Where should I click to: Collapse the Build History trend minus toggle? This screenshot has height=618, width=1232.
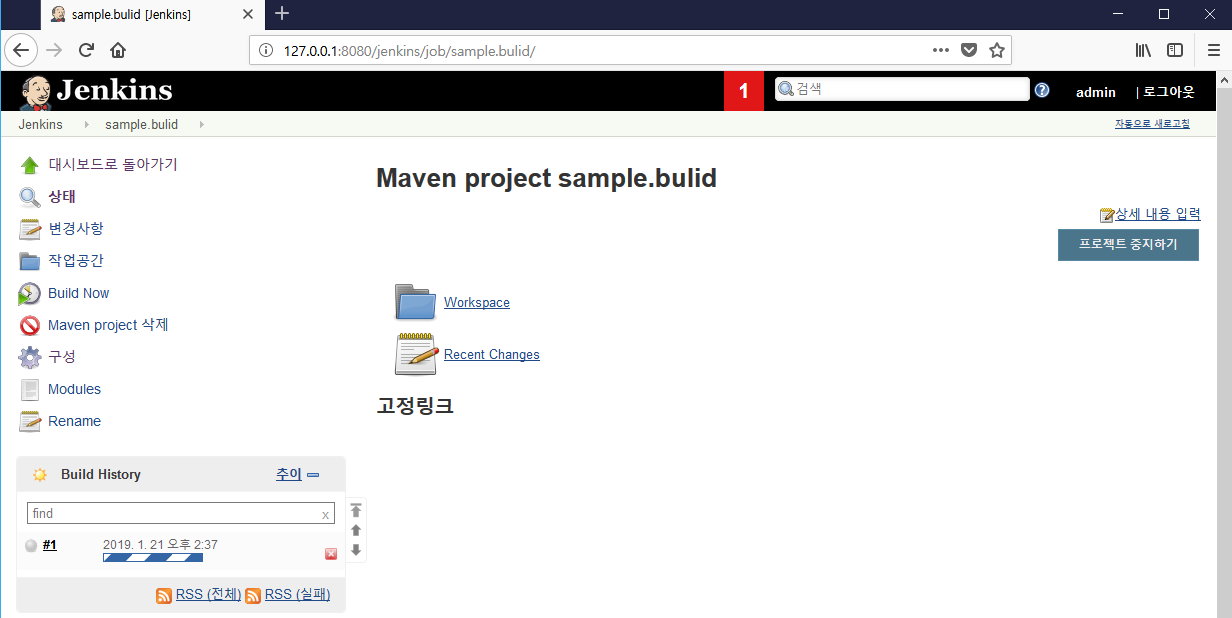tap(313, 475)
